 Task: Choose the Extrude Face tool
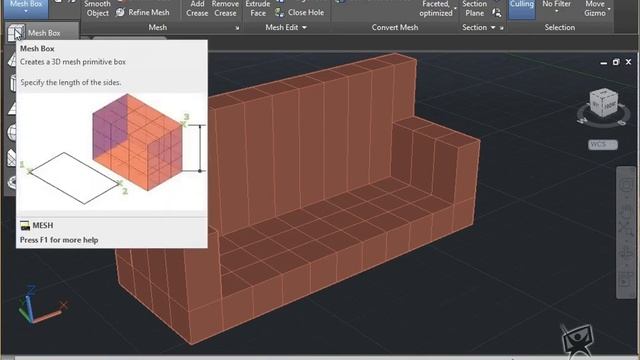[x=258, y=9]
